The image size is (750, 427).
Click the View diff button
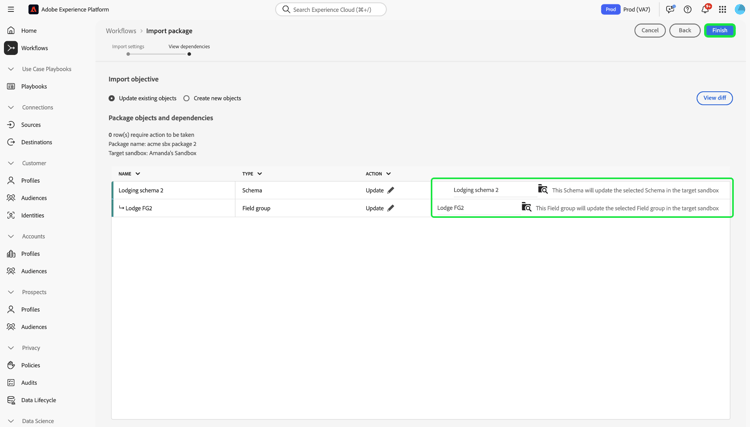pyautogui.click(x=715, y=98)
